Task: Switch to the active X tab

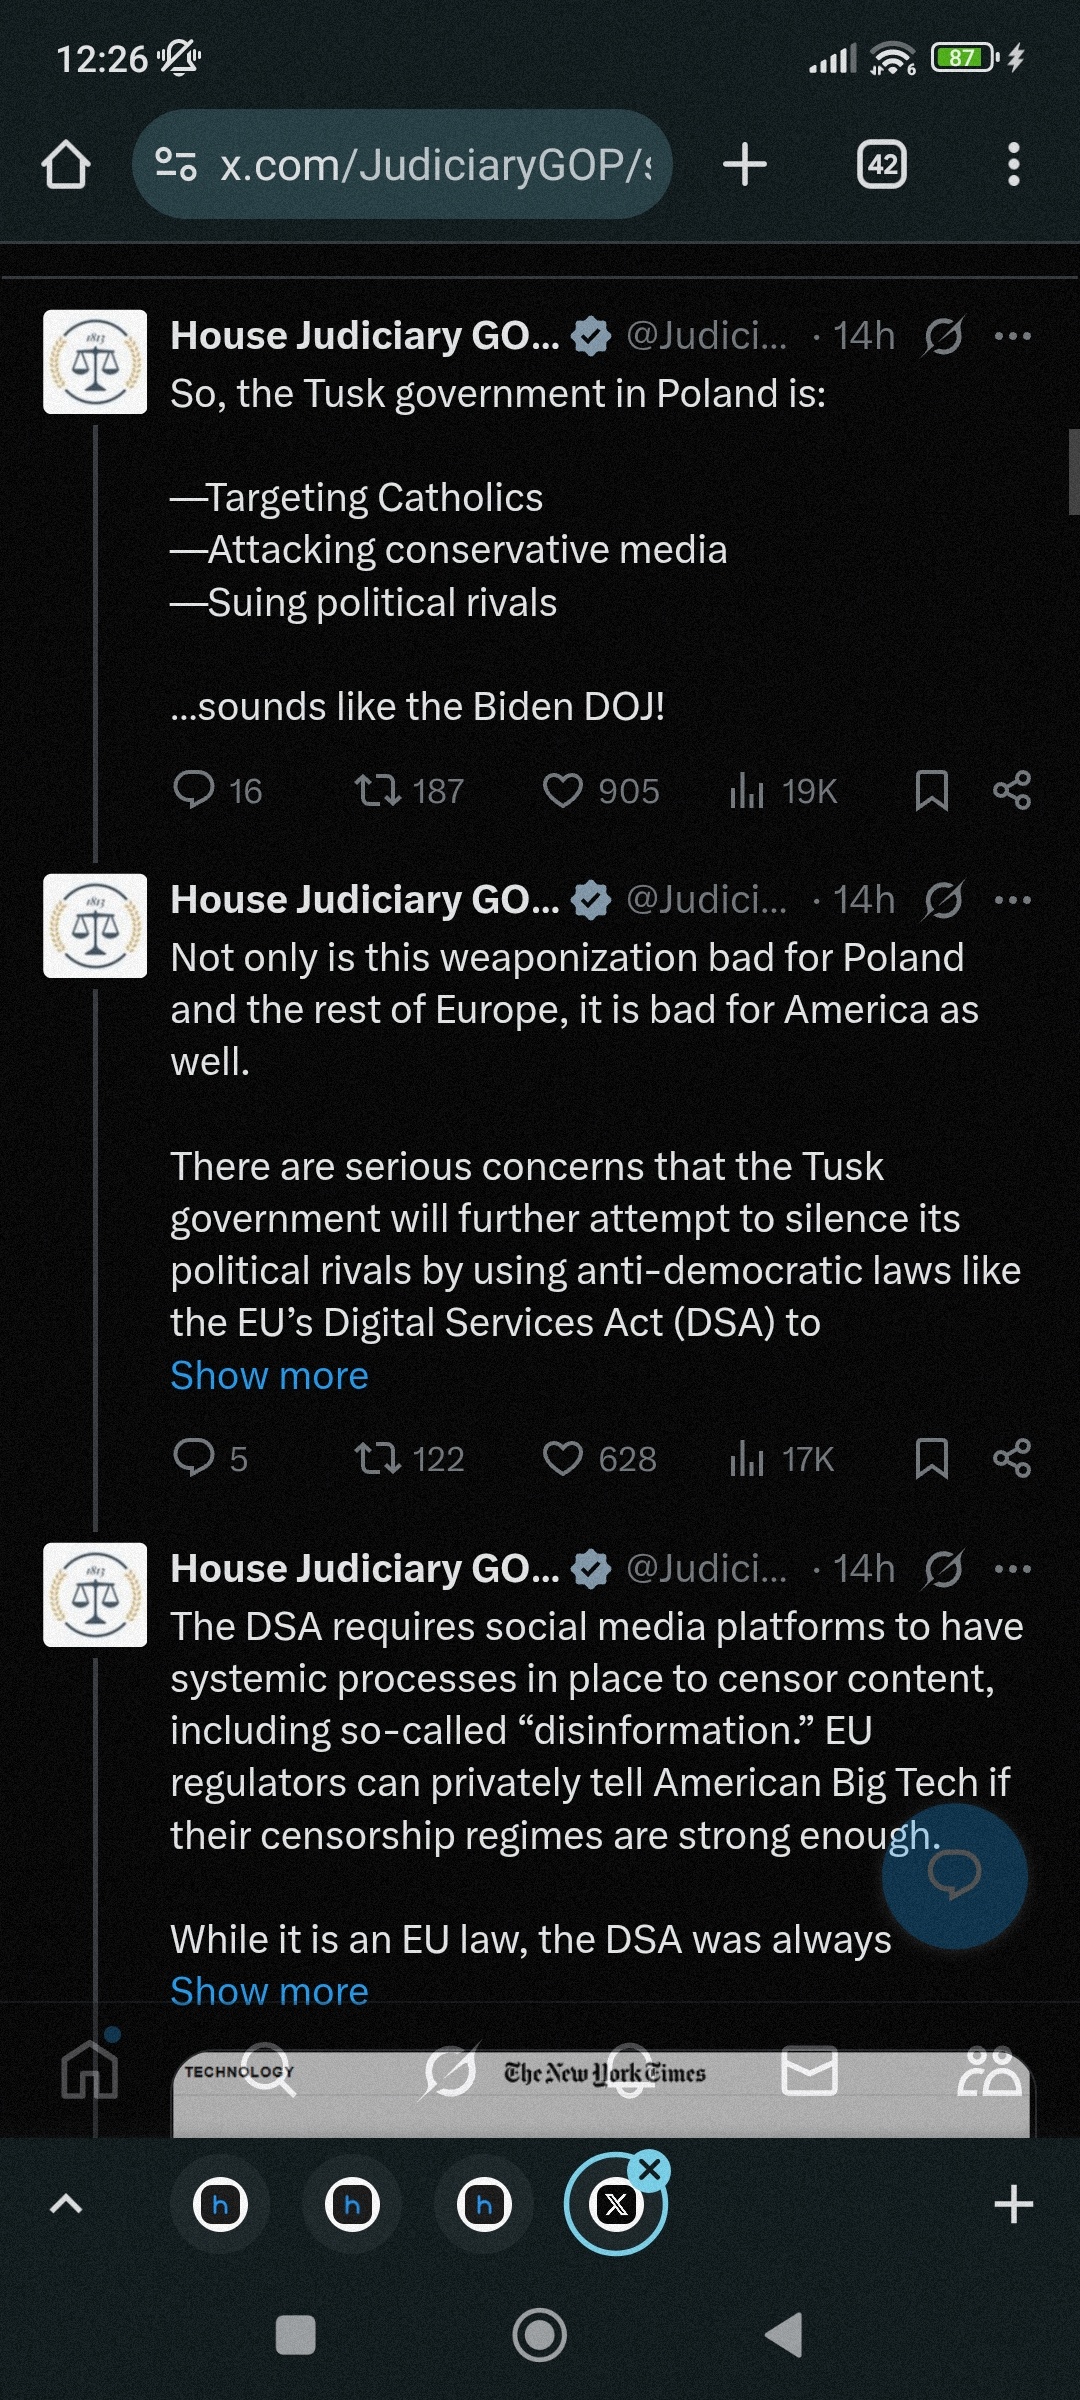Action: click(614, 2204)
